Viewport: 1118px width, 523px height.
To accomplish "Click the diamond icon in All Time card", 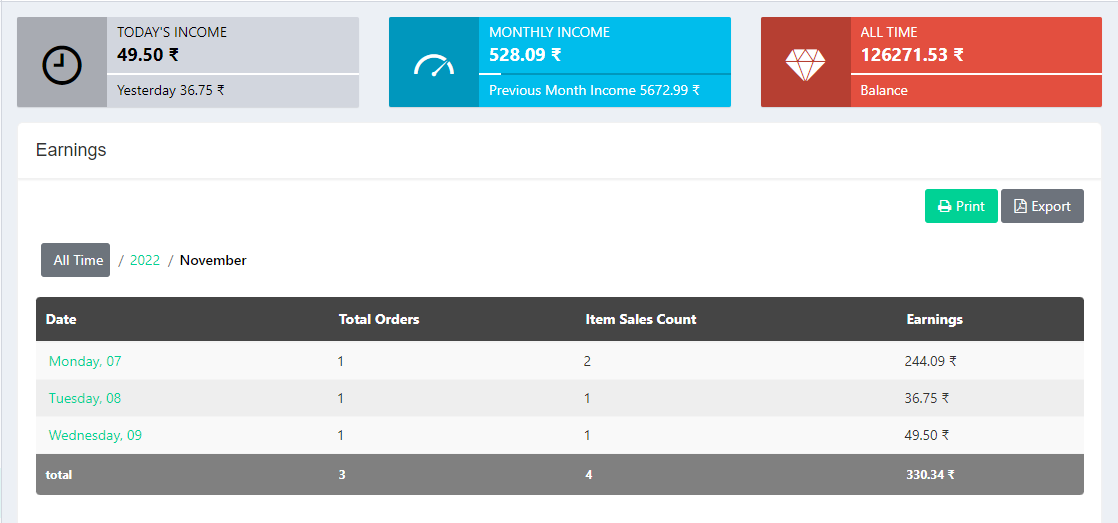I will tap(805, 65).
